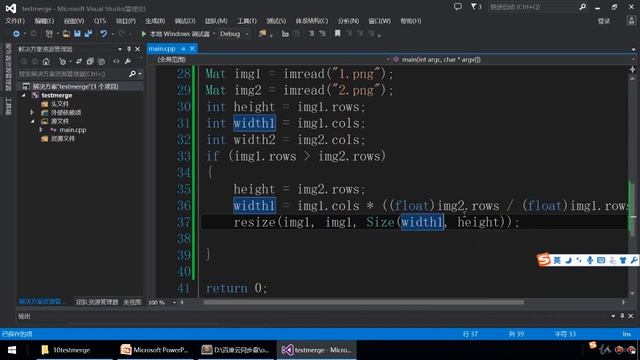The width and height of the screenshot is (640, 360).
Task: Select the solution 'testmerge' root node
Action: tap(76, 86)
